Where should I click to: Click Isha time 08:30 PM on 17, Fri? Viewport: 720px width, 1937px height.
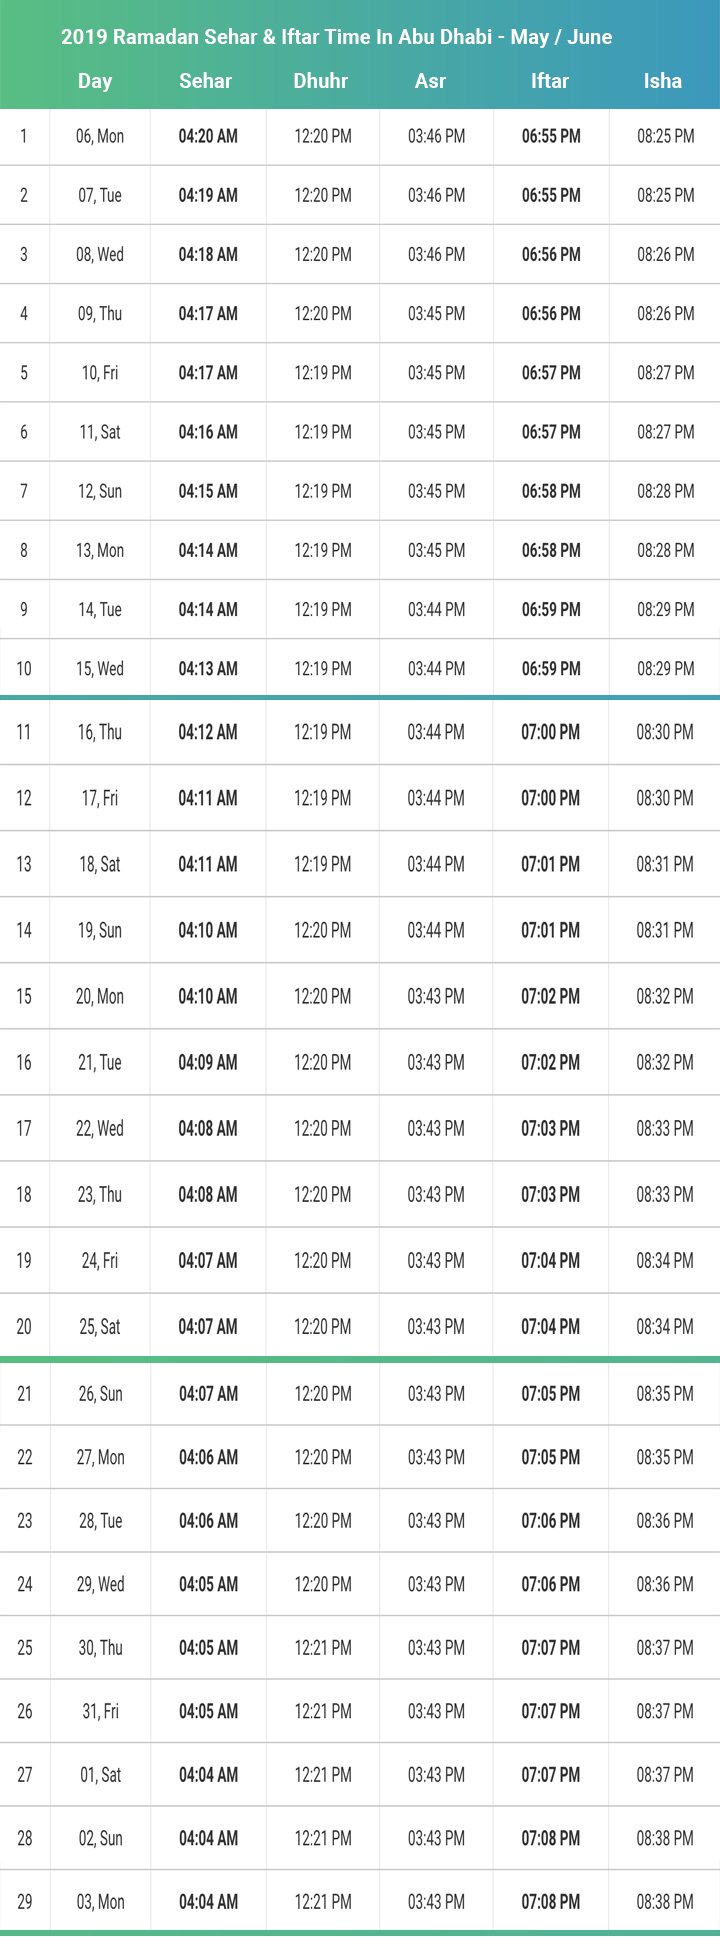coord(665,799)
